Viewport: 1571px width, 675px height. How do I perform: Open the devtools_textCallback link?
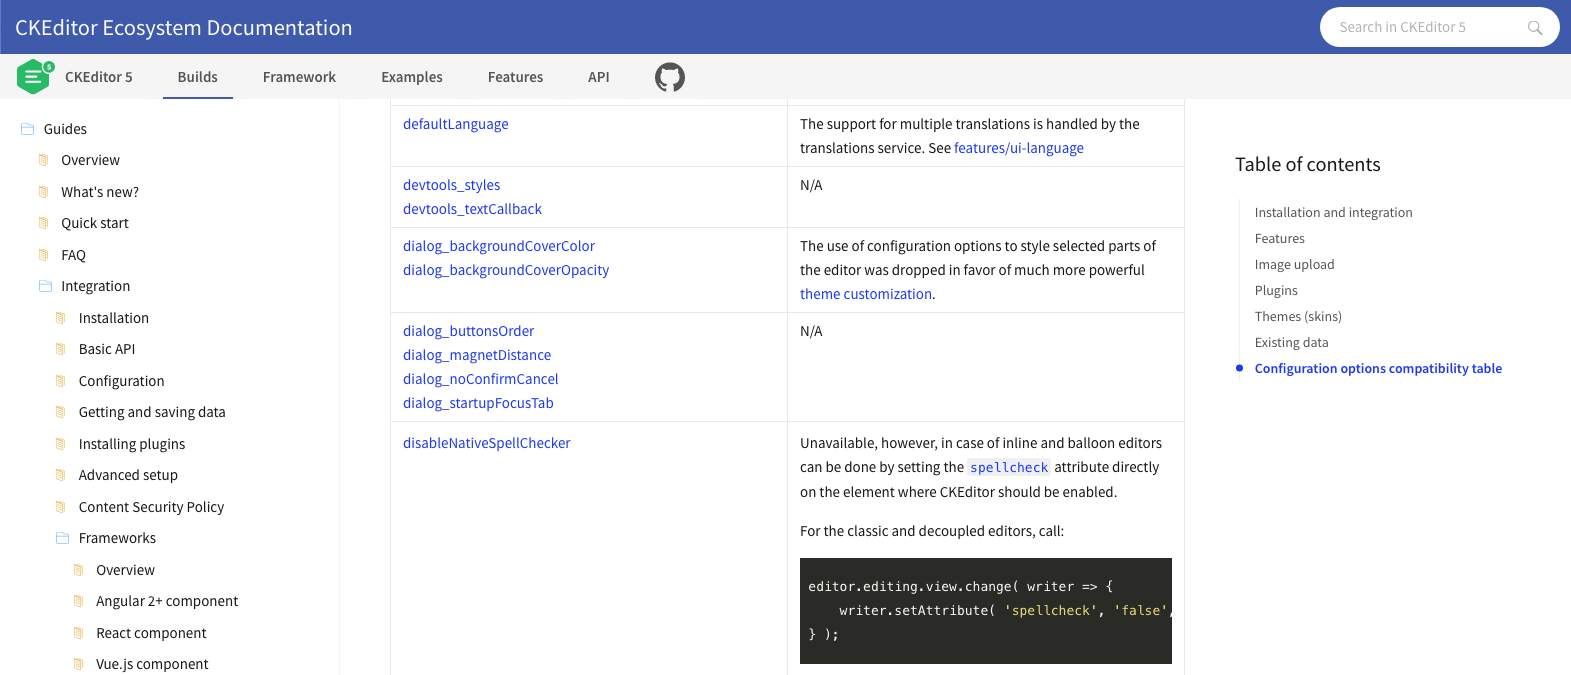coord(472,209)
